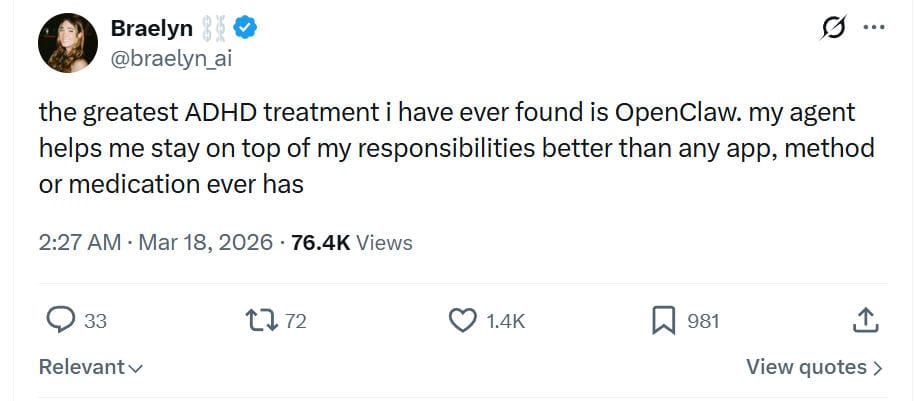
Task: Open the three-dot more options menu
Action: pyautogui.click(x=872, y=30)
